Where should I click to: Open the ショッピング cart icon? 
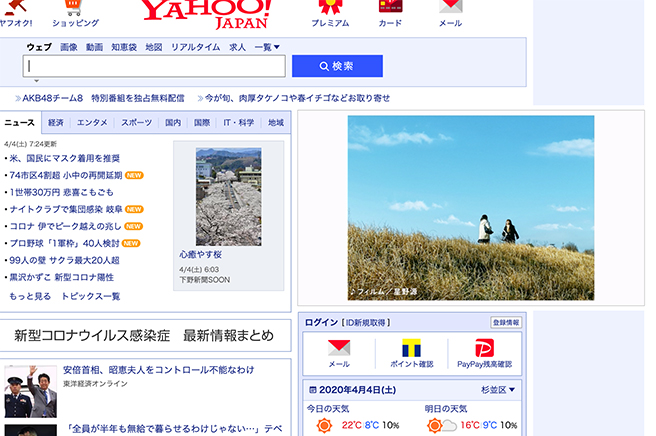74,7
